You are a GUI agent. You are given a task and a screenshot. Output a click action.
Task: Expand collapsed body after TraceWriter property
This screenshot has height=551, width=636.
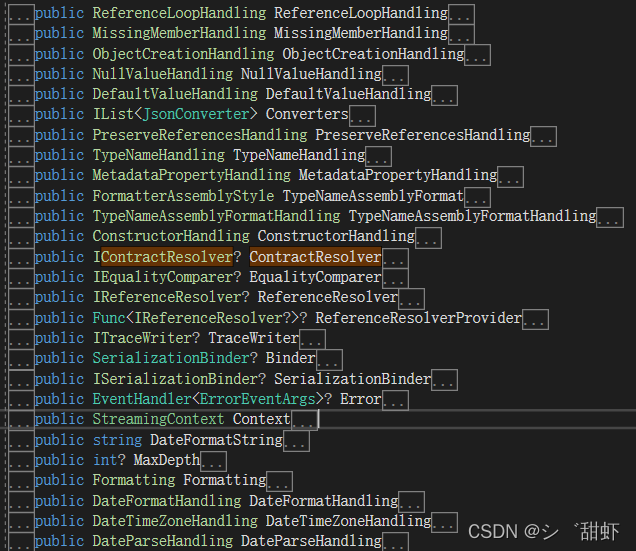pyautogui.click(x=312, y=340)
